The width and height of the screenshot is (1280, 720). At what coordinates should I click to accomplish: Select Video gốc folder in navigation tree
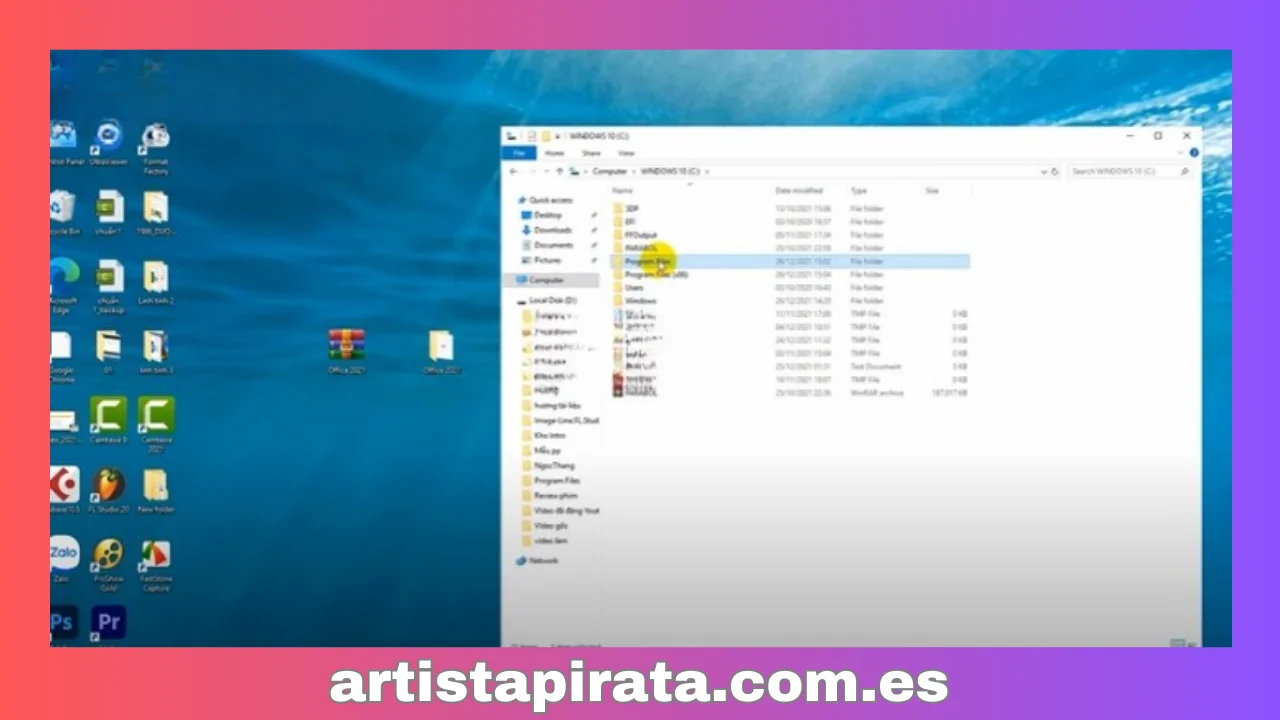tap(545, 526)
